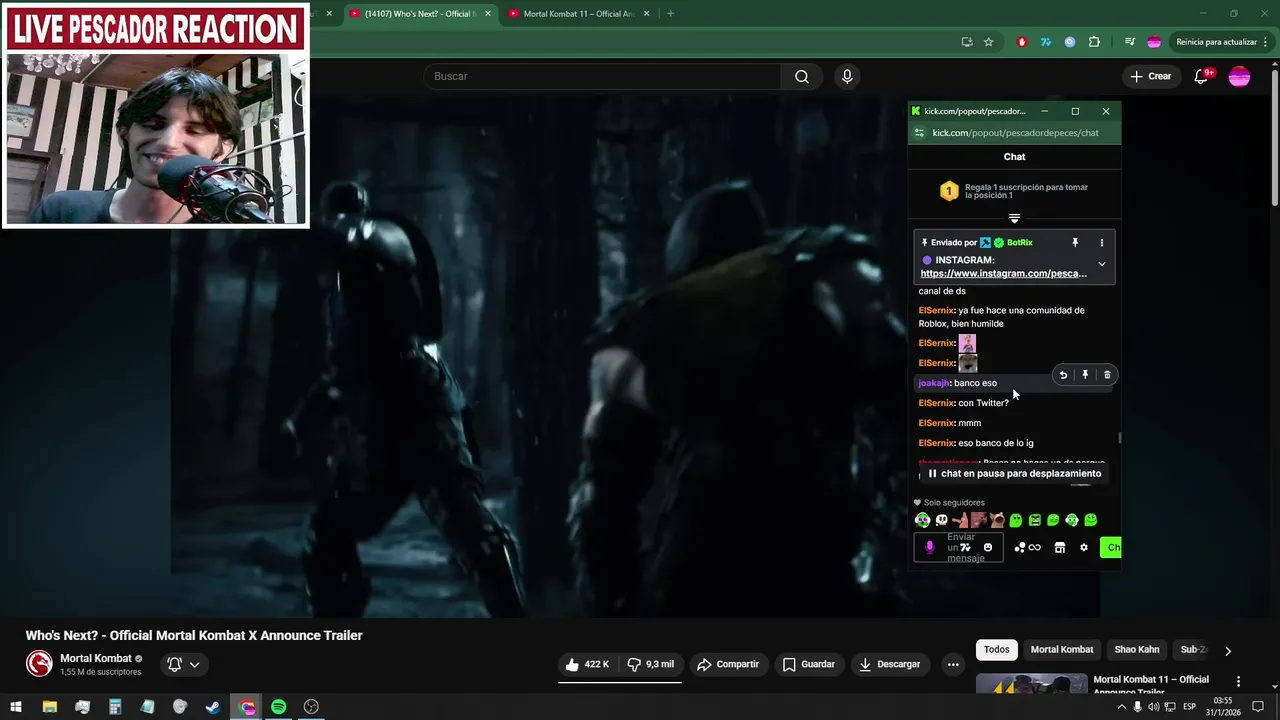The image size is (1280, 720).
Task: Click Reinicia para actualizar
Action: point(1216,42)
